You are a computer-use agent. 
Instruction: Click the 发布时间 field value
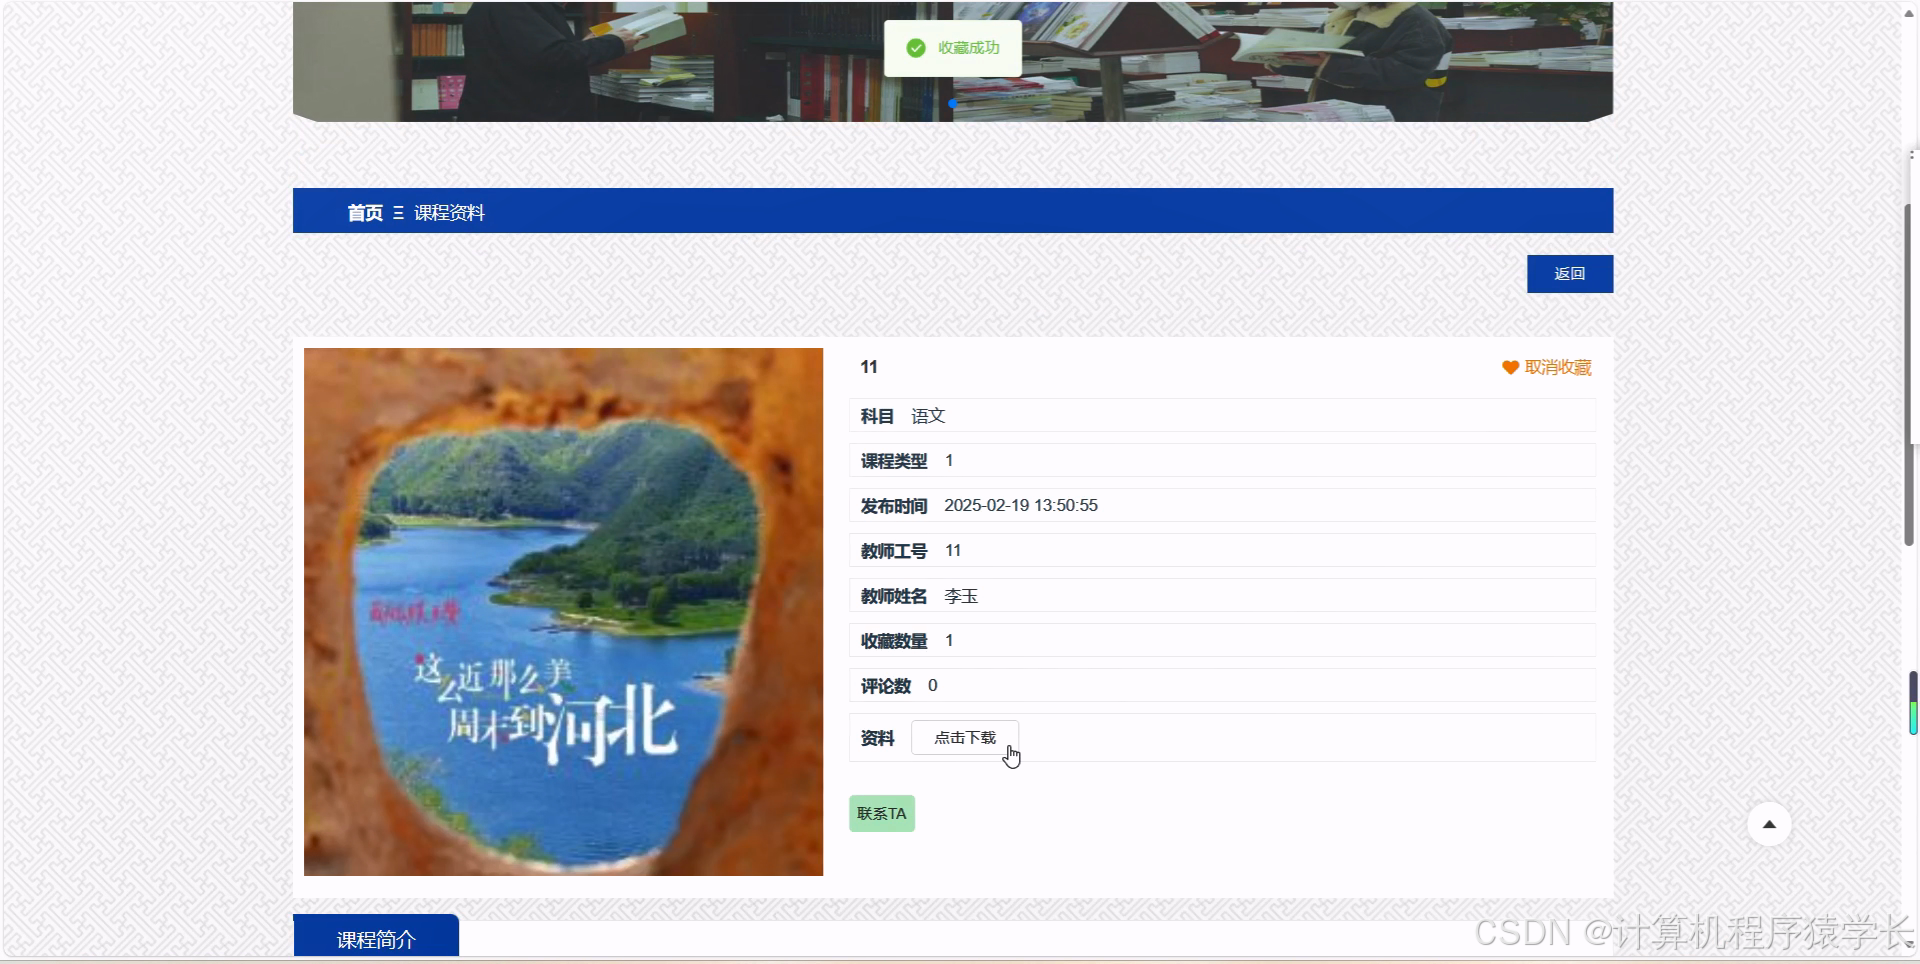click(x=1020, y=505)
